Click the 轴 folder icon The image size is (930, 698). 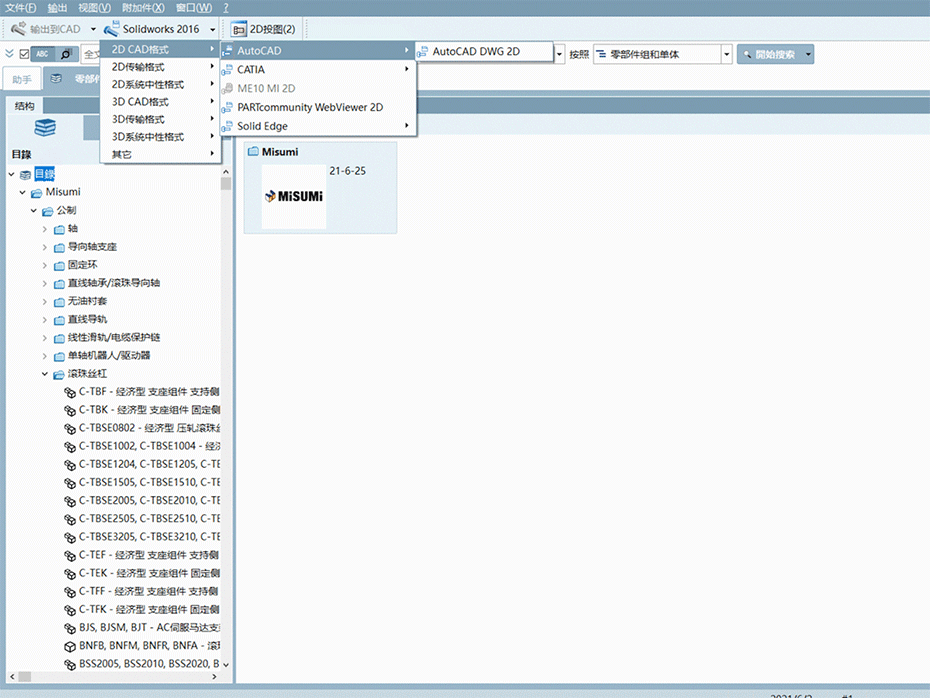(x=59, y=229)
